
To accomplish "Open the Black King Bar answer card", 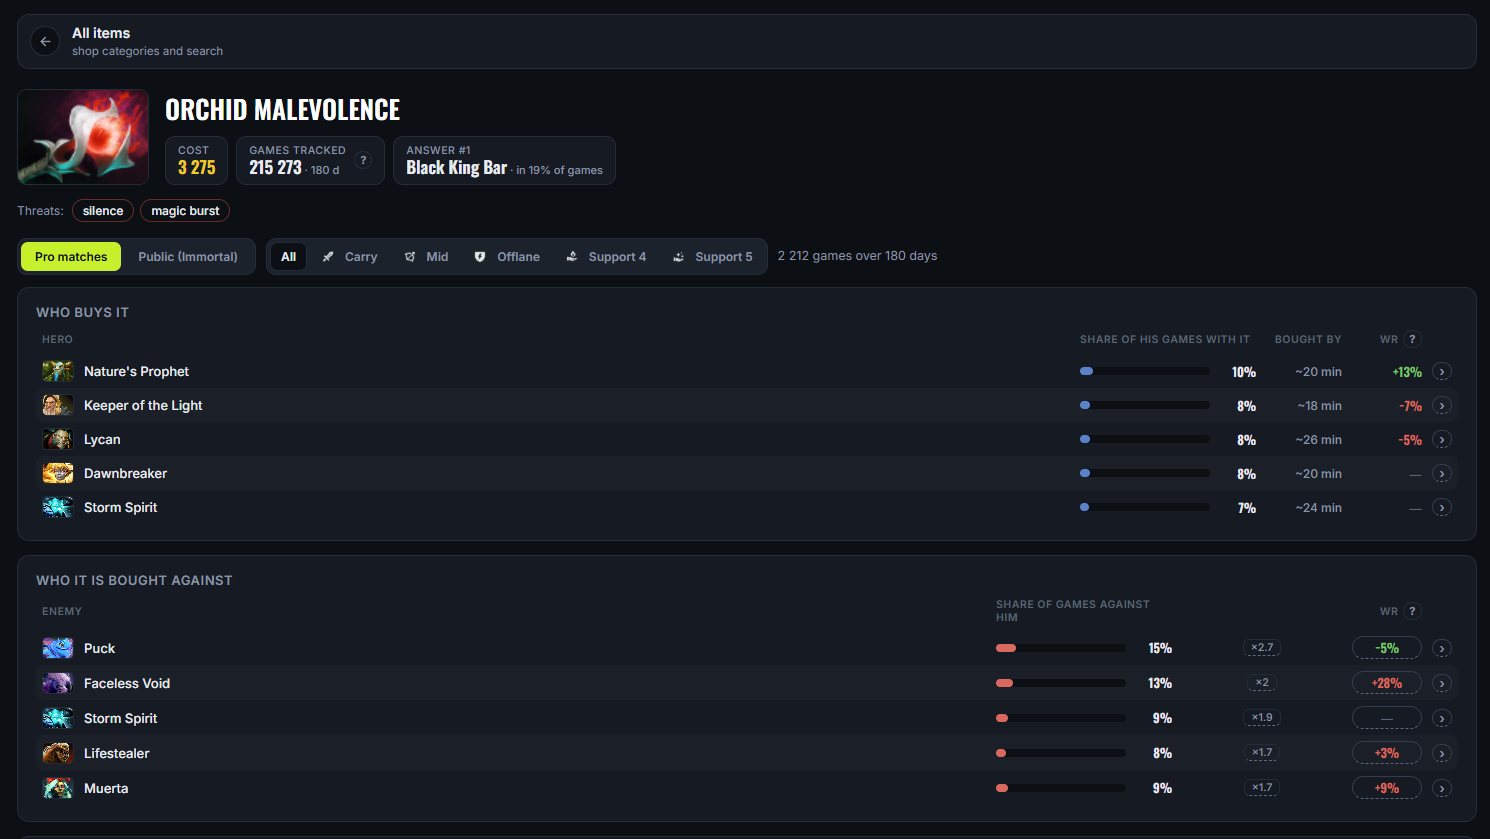I will 504,161.
